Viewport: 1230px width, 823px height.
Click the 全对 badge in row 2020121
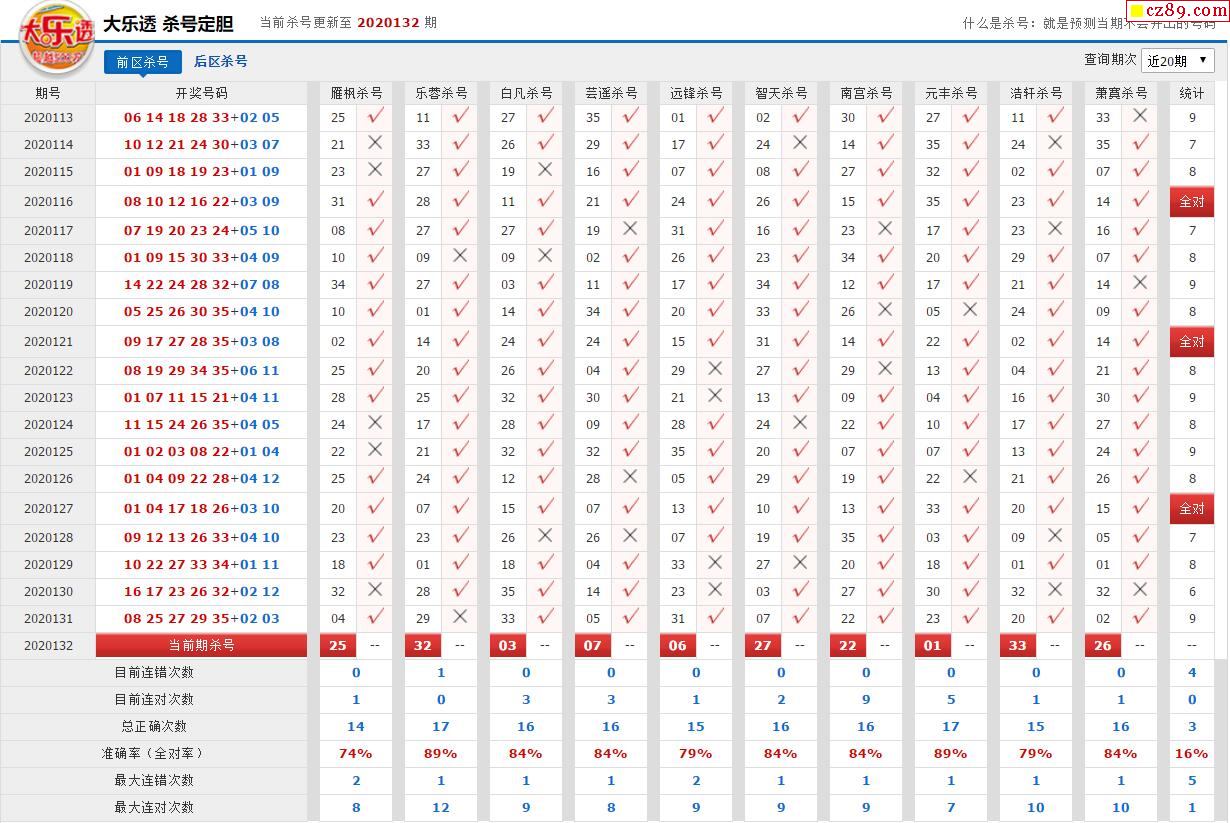pos(1192,342)
